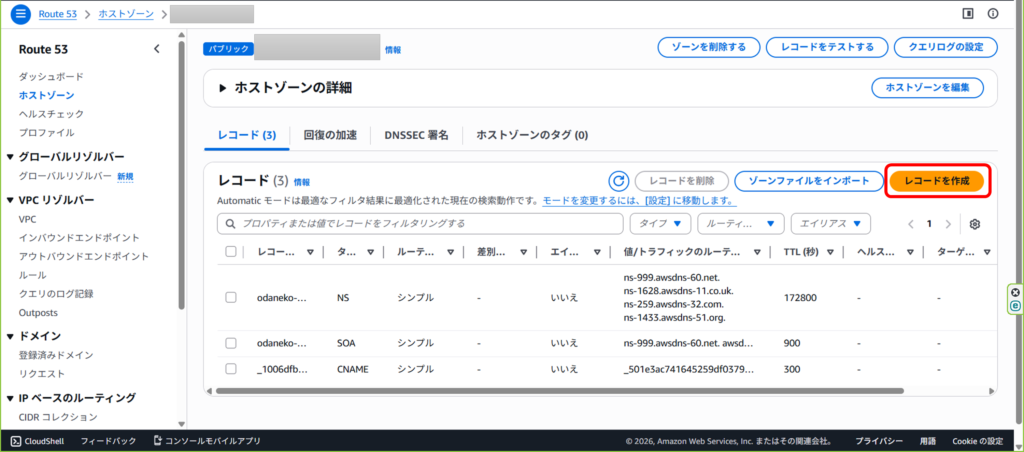Select the NS record checkbox
1024x452 pixels.
click(231, 298)
